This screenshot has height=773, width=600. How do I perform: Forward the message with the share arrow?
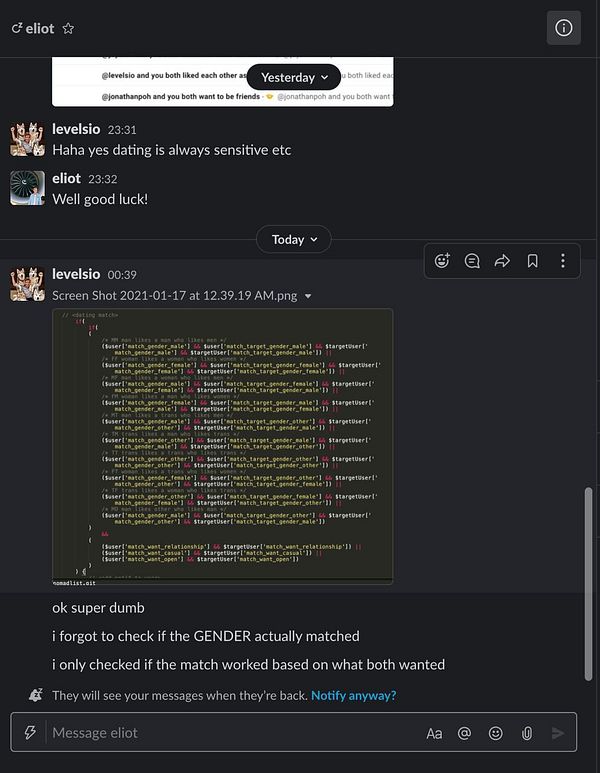(502, 260)
